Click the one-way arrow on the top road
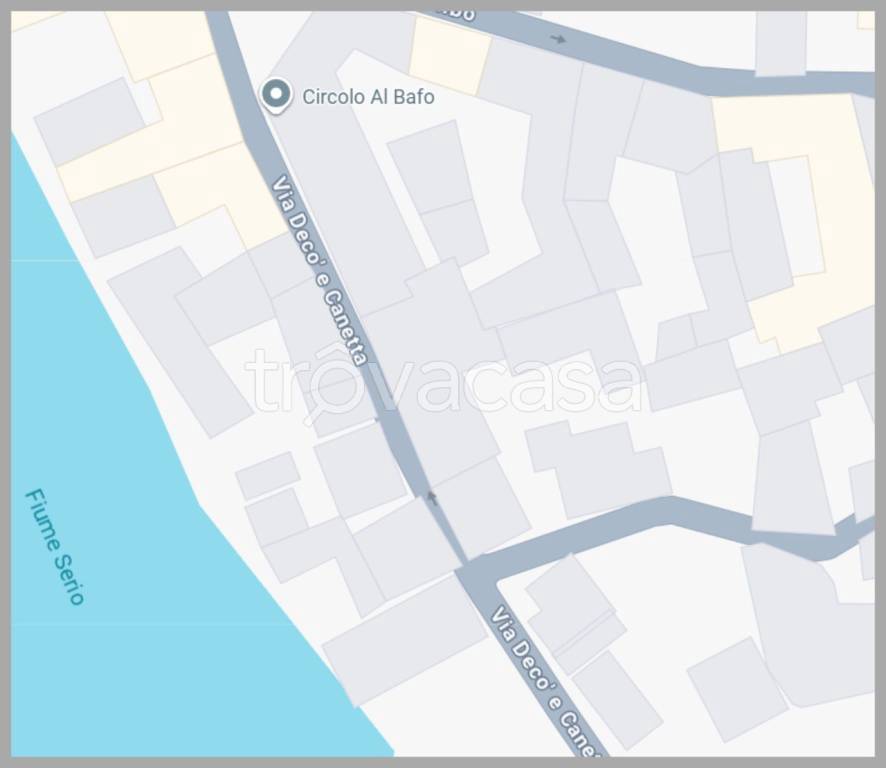 click(558, 39)
